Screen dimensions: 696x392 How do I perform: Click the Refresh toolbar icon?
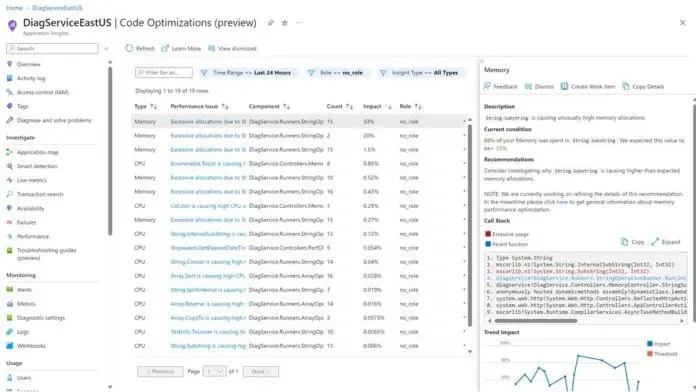pyautogui.click(x=129, y=48)
